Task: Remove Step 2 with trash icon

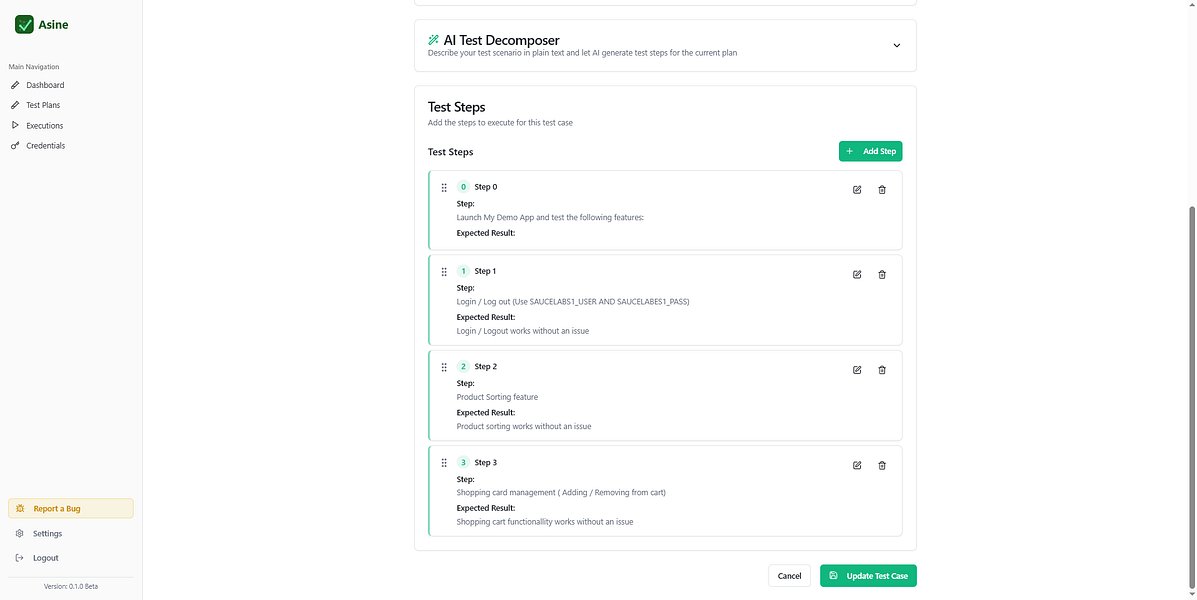Action: tap(882, 370)
